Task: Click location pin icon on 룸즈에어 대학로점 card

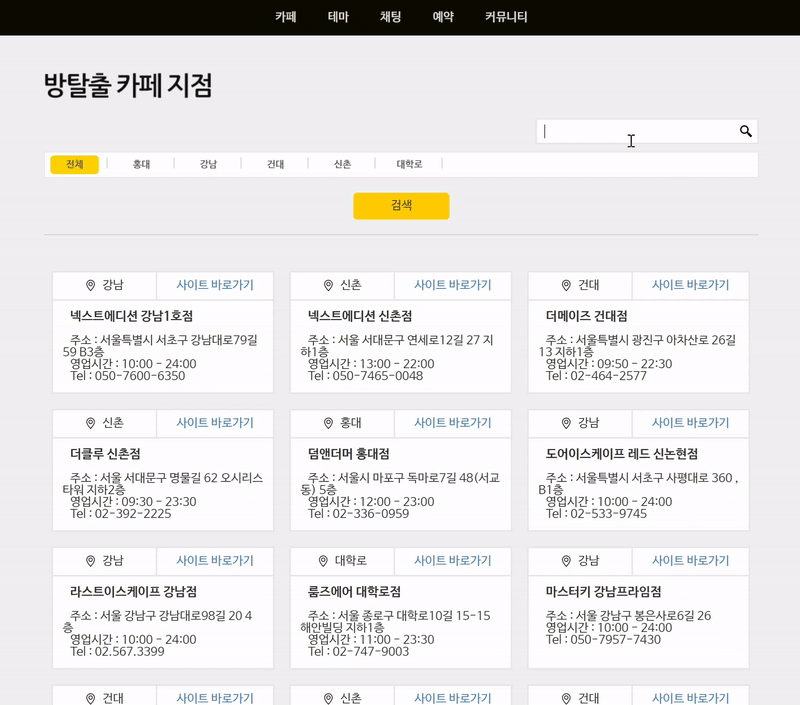Action: pos(322,561)
